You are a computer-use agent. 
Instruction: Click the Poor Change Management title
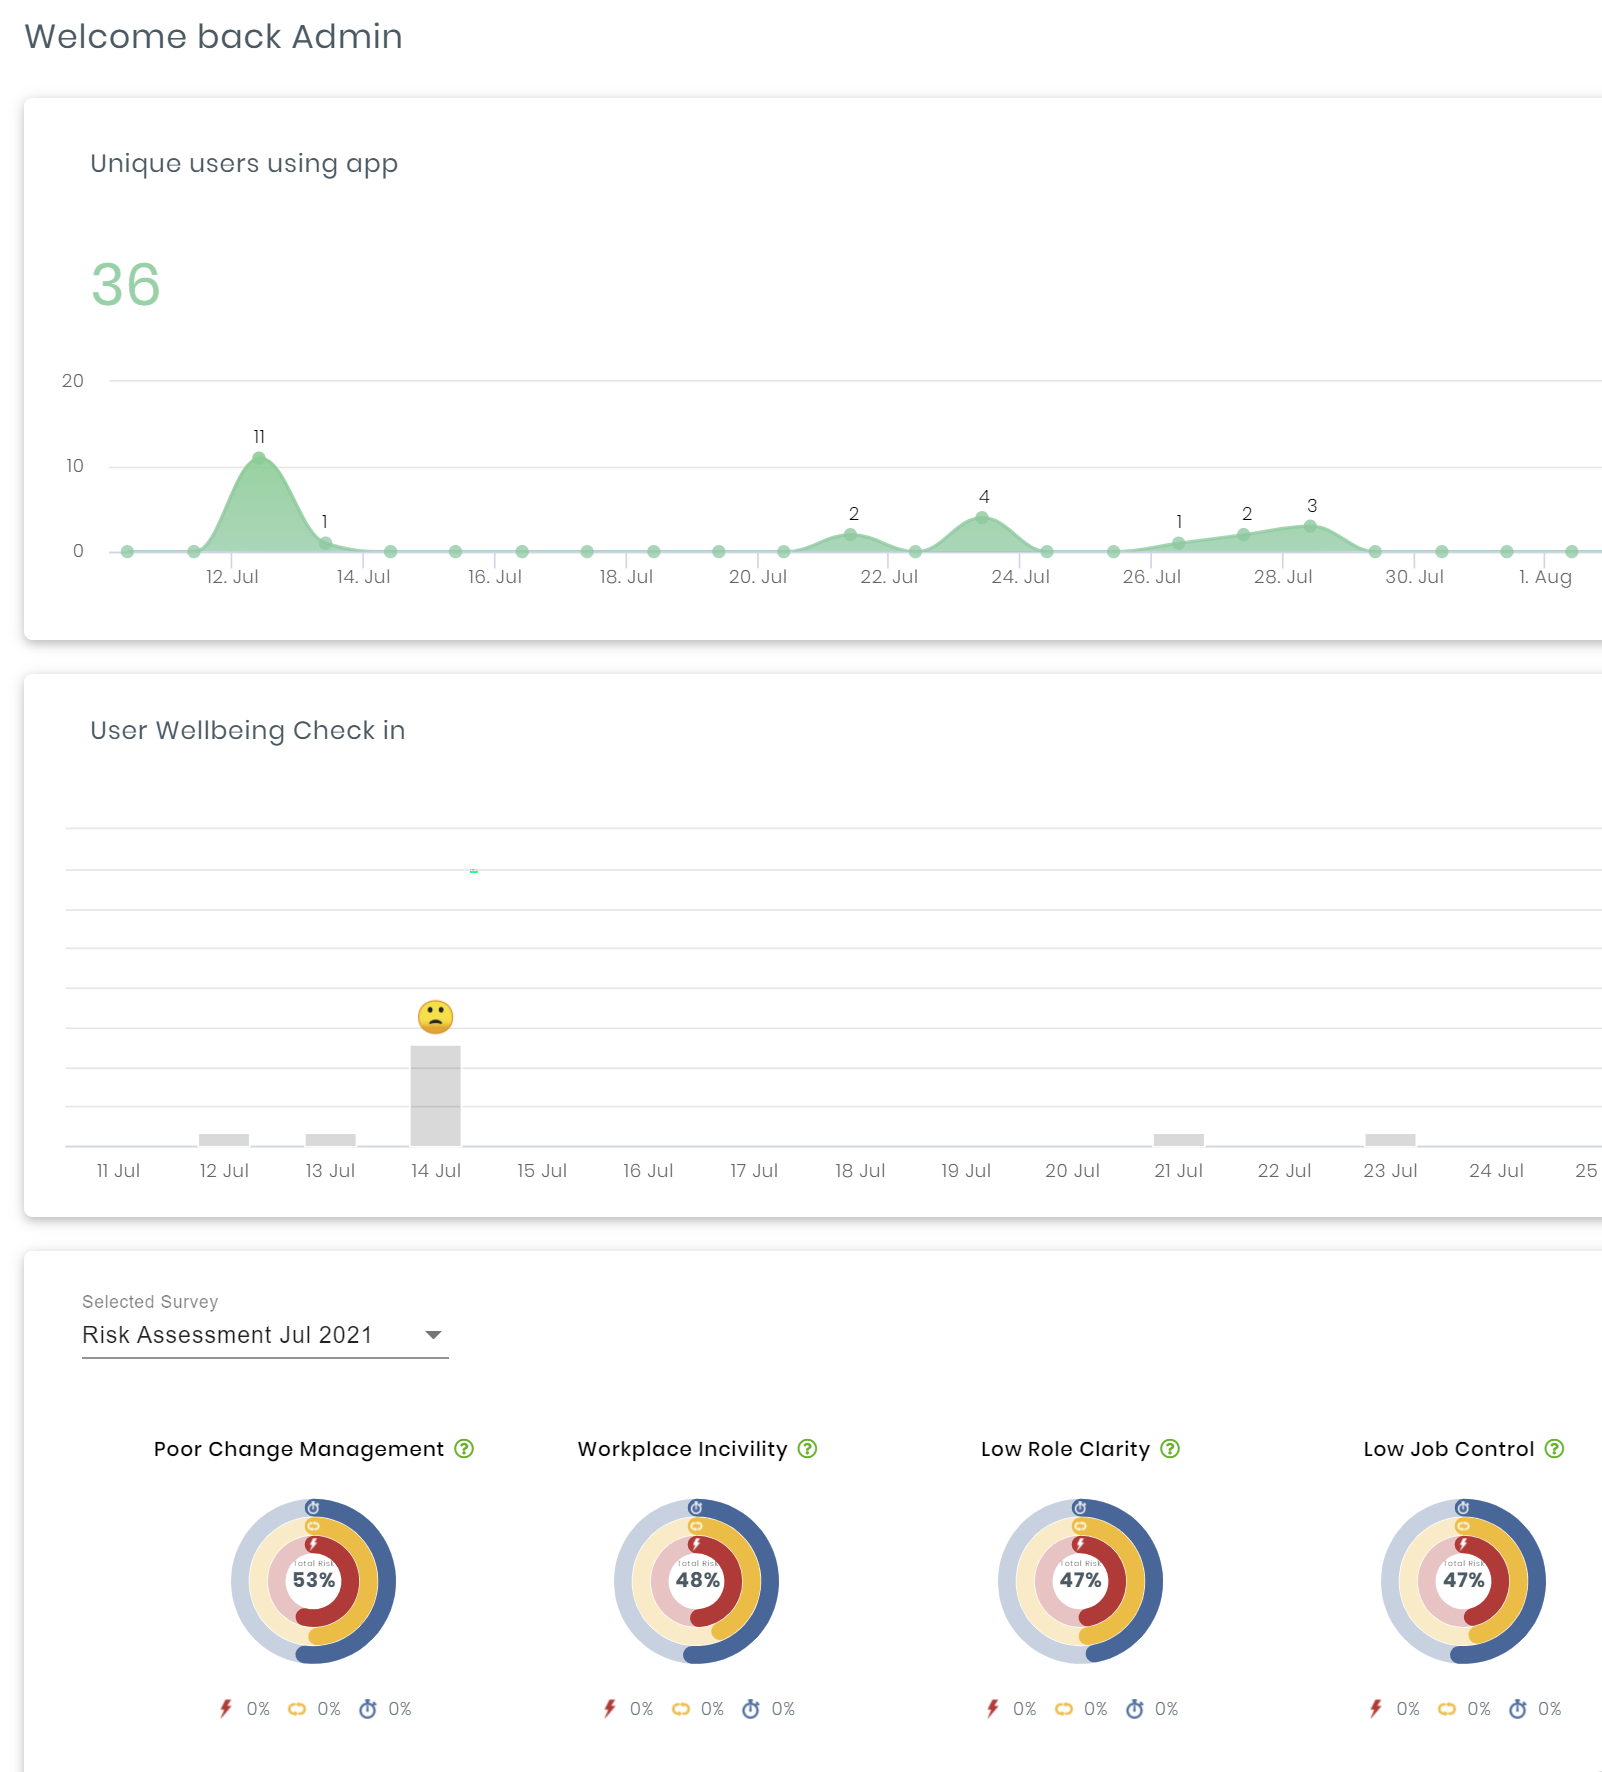(x=299, y=1449)
